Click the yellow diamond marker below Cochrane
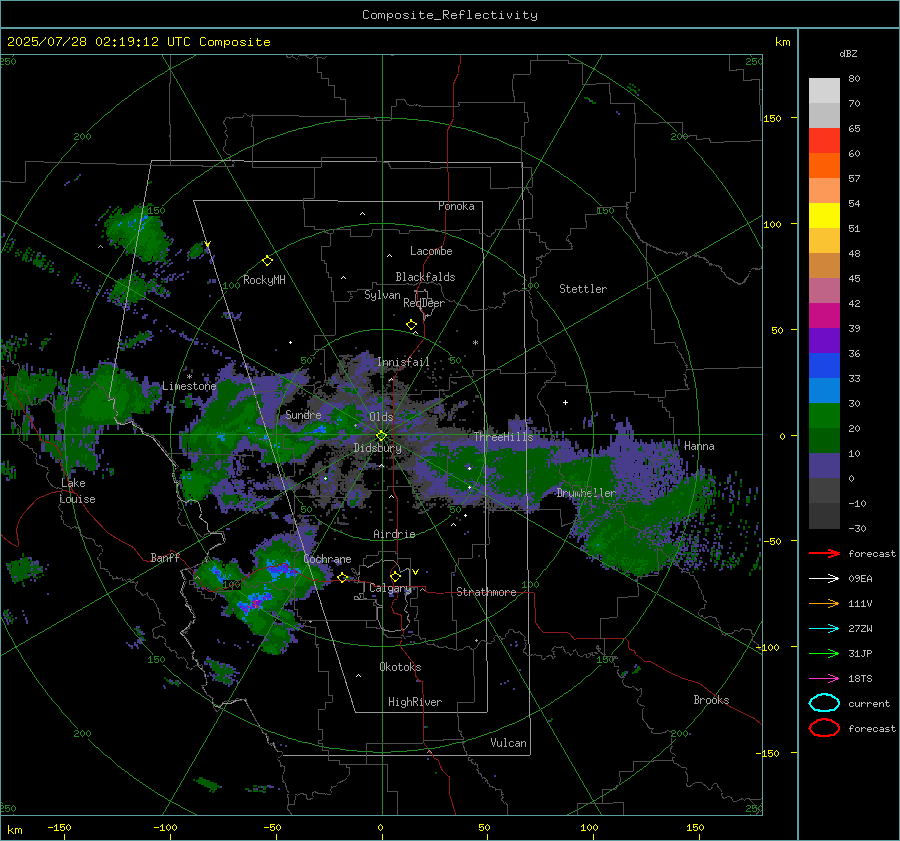Image resolution: width=900 pixels, height=841 pixels. point(342,577)
